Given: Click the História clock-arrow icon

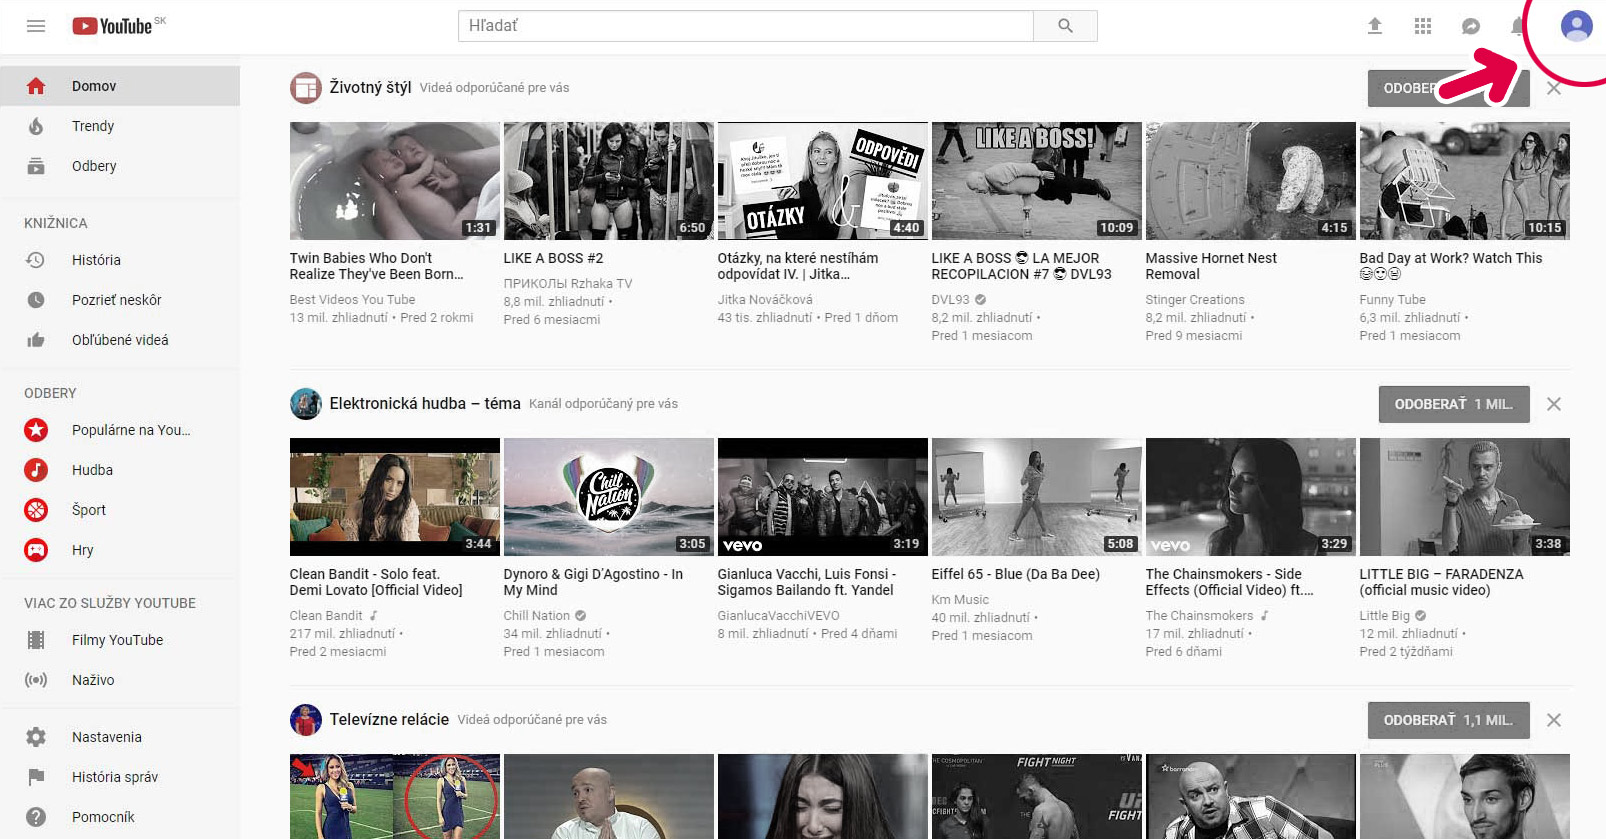Looking at the screenshot, I should (36, 260).
